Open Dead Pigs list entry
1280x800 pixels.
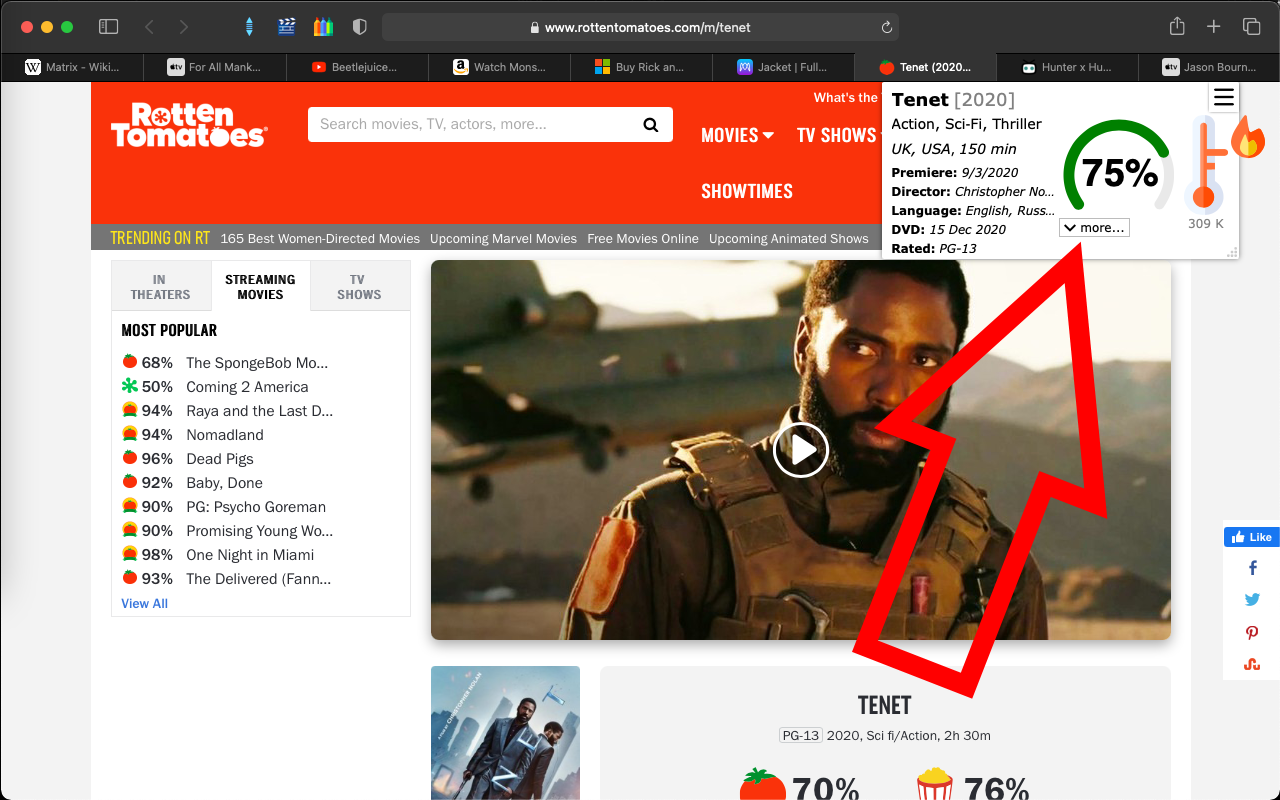point(220,459)
